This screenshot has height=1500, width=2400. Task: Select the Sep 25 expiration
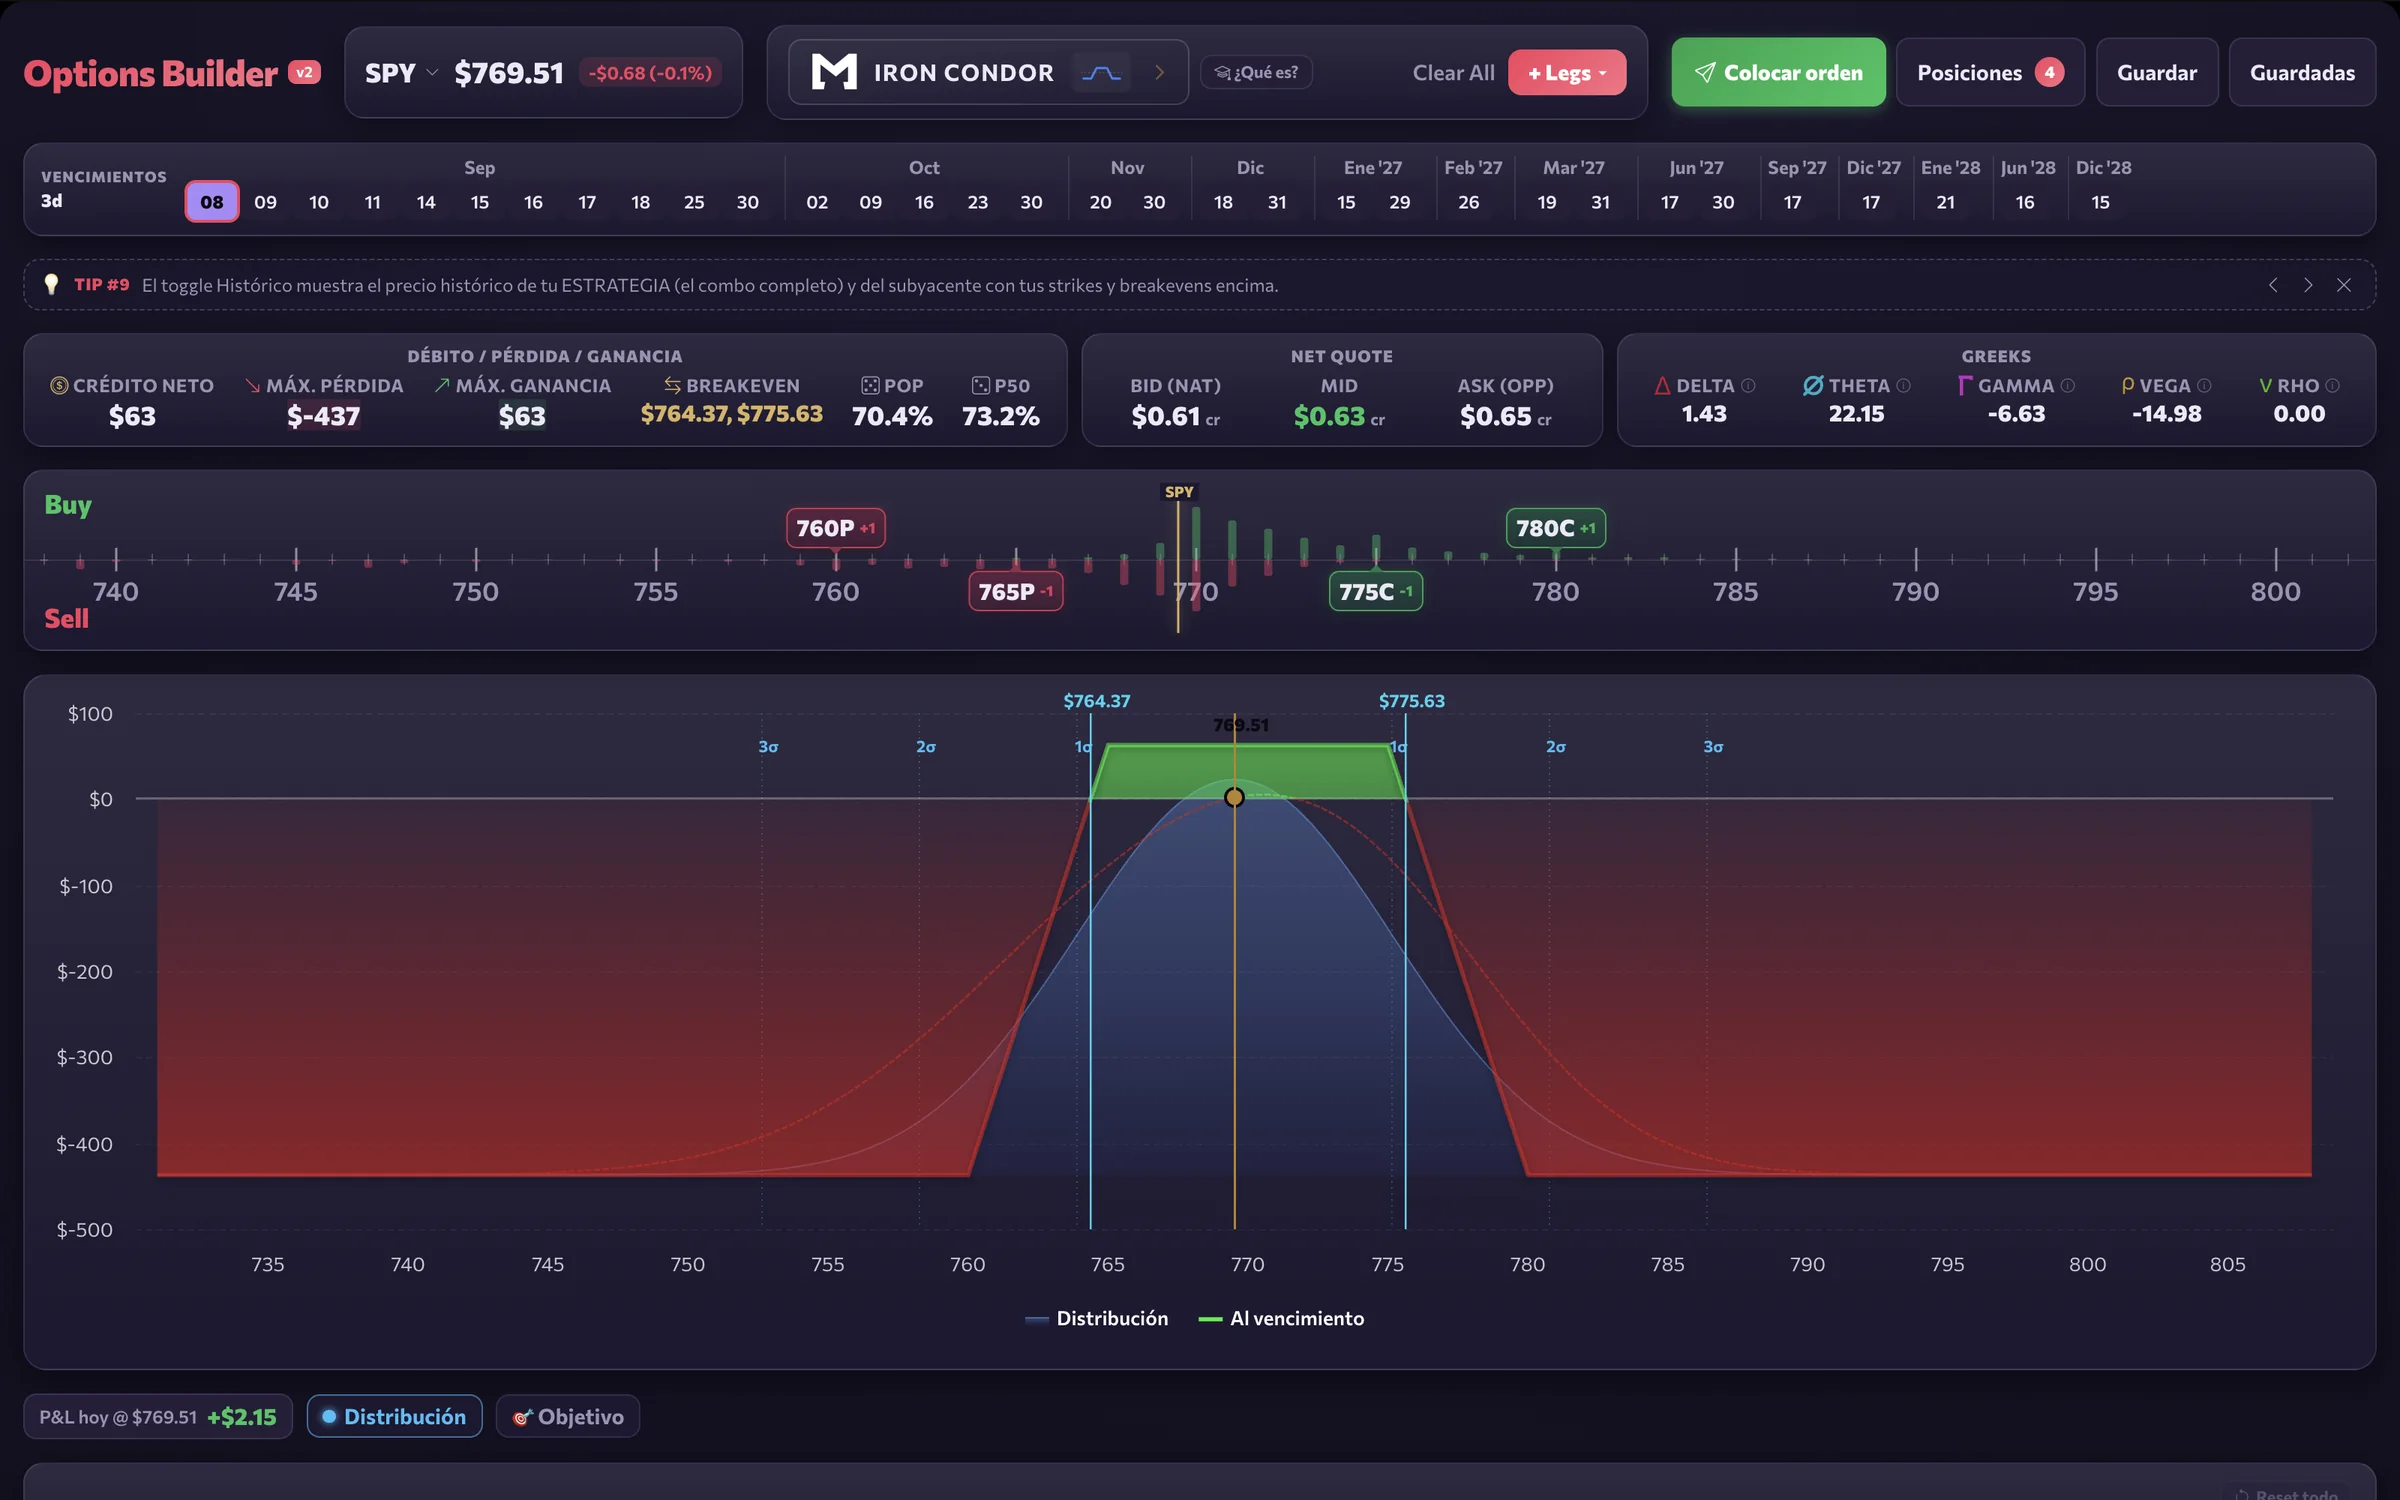(x=694, y=202)
